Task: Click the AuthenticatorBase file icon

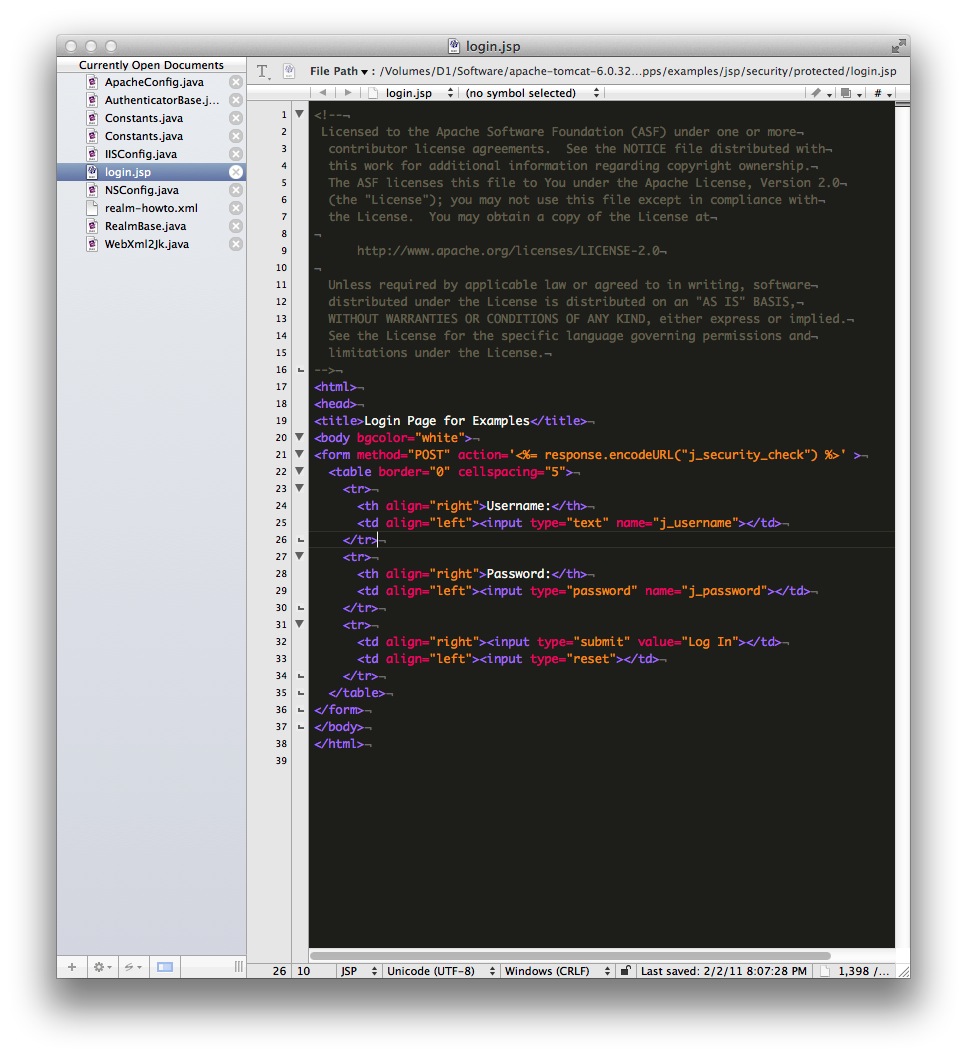Action: point(92,100)
